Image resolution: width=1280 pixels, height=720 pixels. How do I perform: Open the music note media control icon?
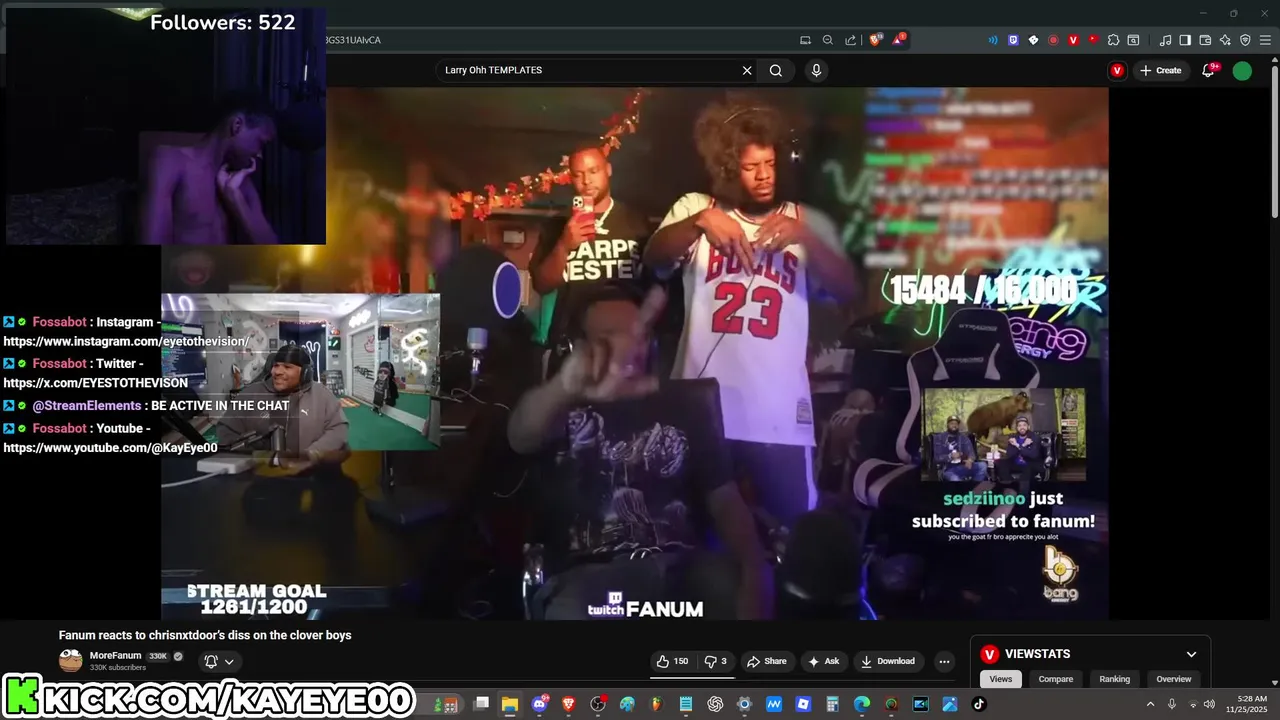click(x=1165, y=40)
